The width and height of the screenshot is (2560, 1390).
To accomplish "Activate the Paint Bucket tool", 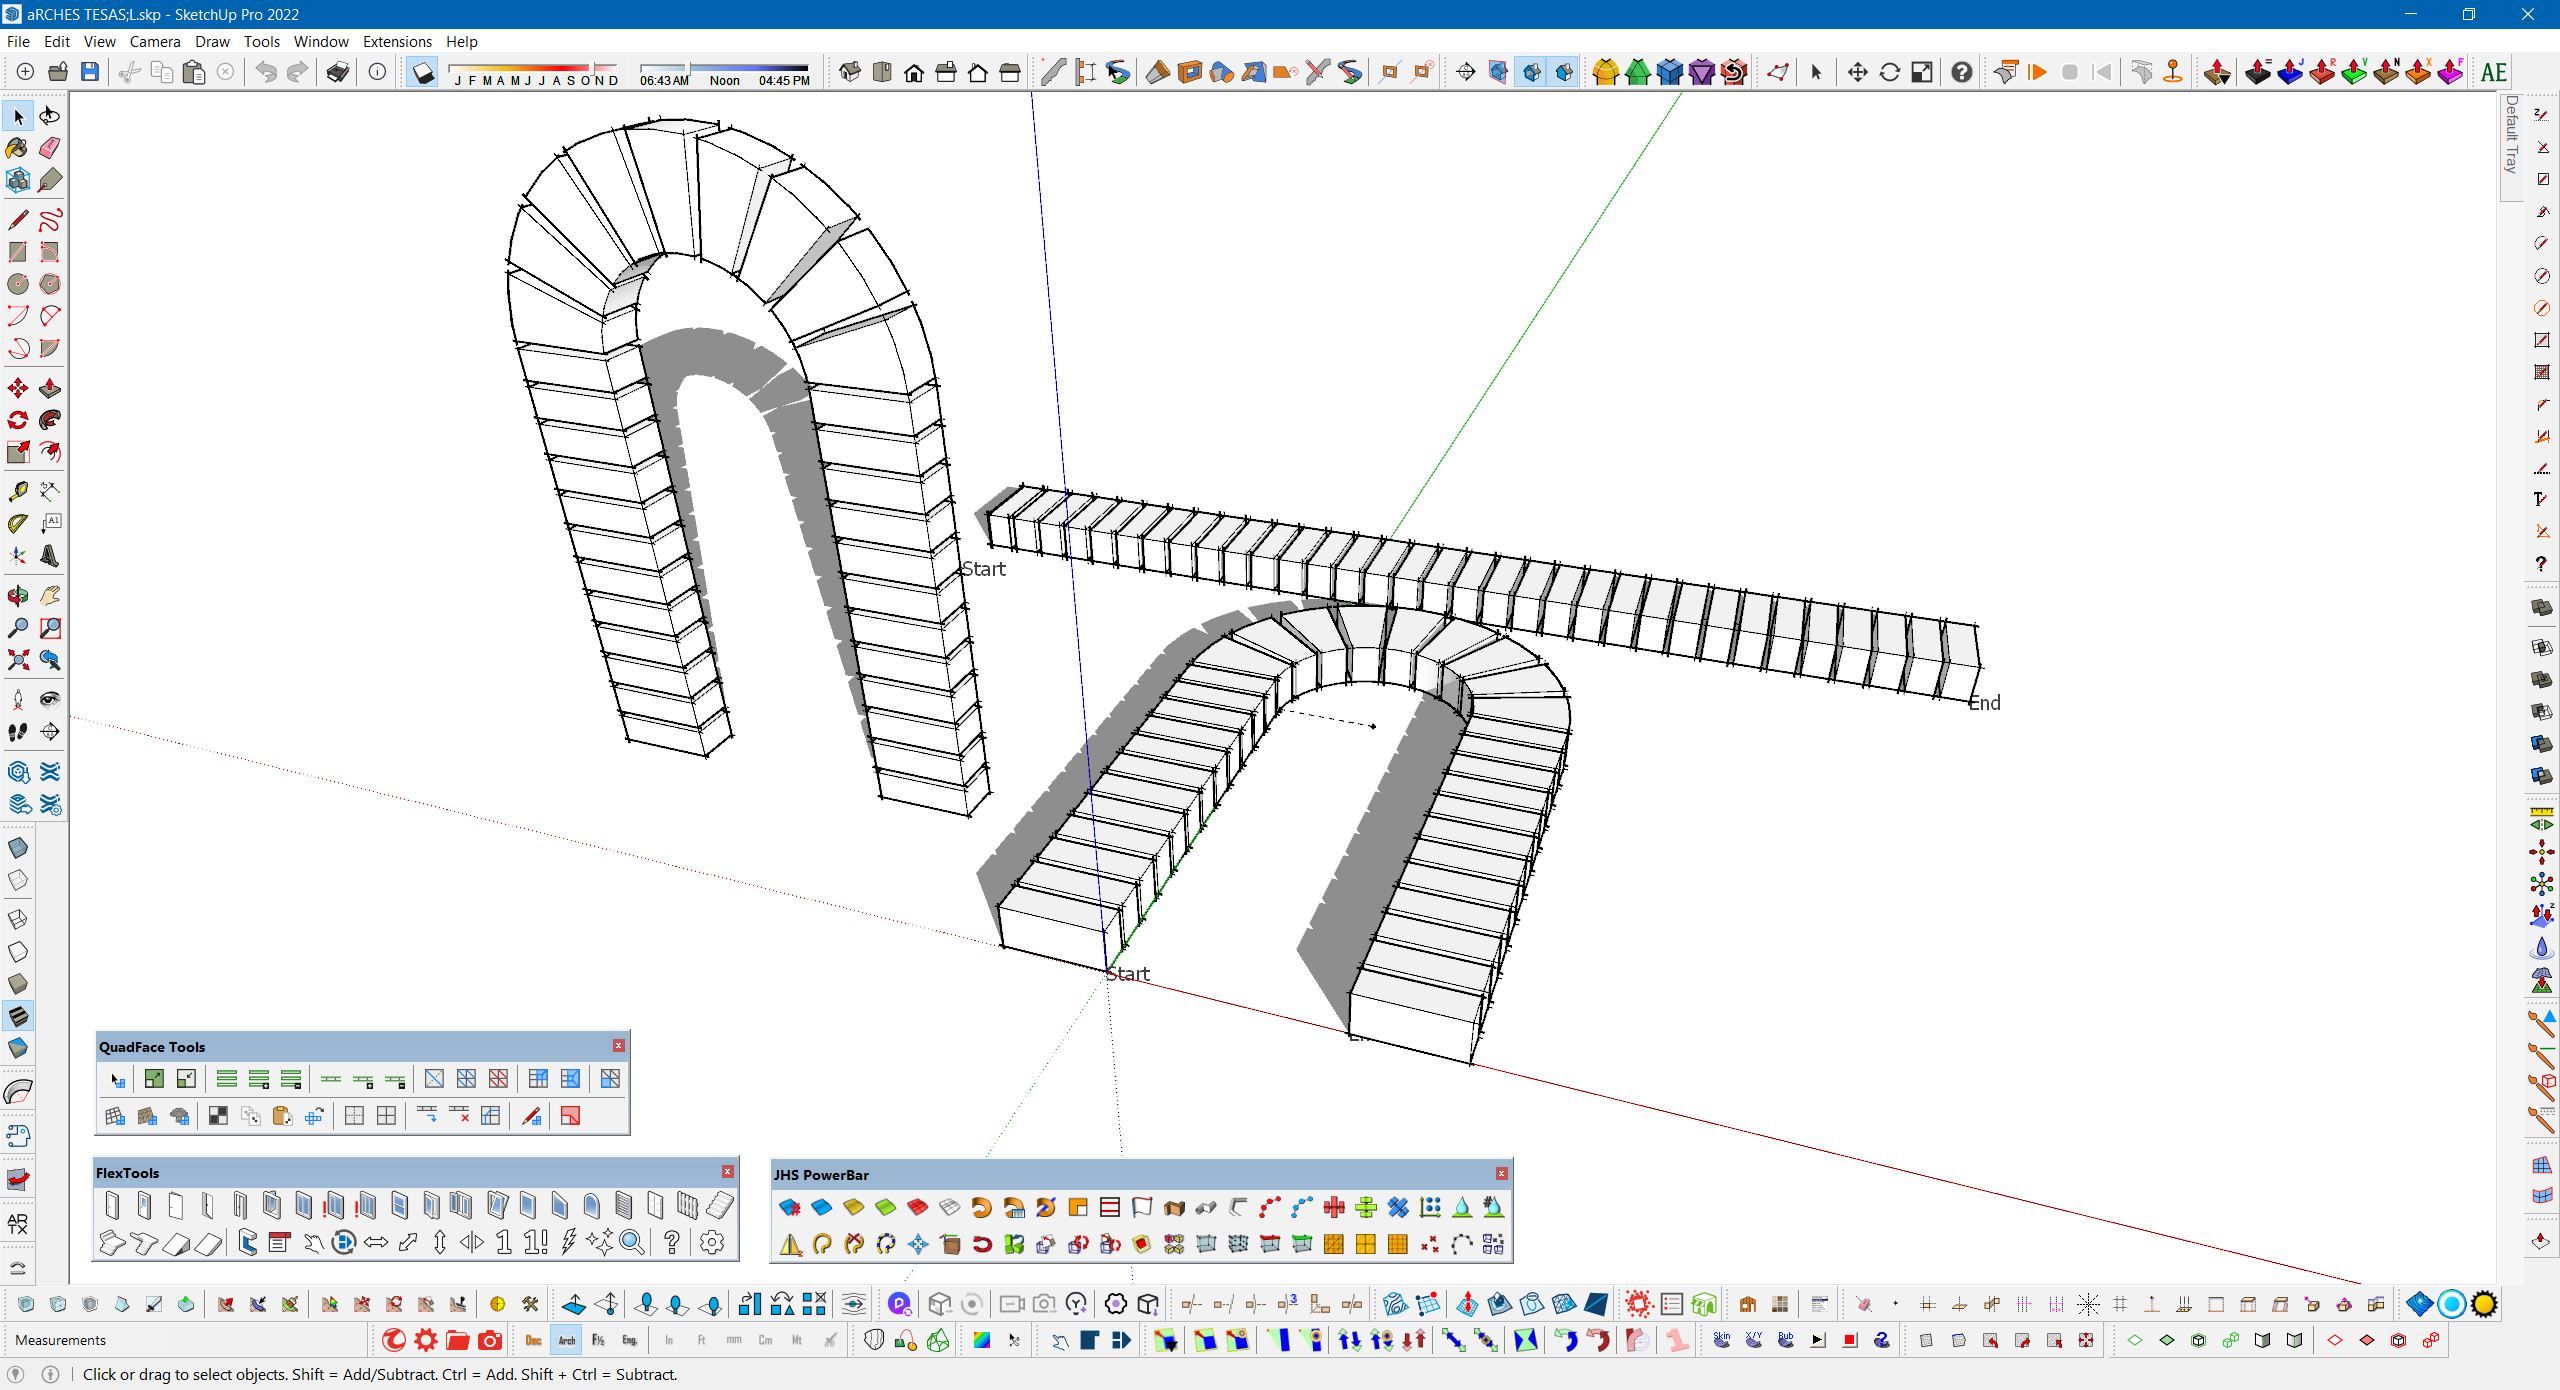I will [17, 148].
